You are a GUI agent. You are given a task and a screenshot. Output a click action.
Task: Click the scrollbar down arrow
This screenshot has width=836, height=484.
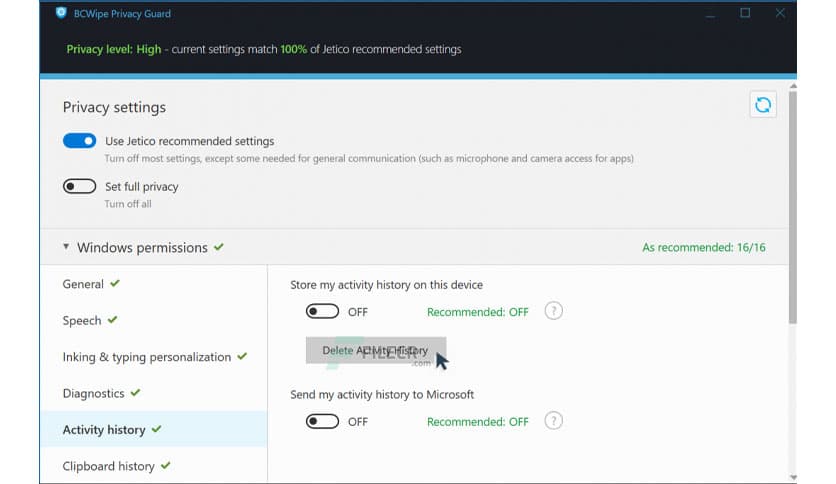point(793,478)
